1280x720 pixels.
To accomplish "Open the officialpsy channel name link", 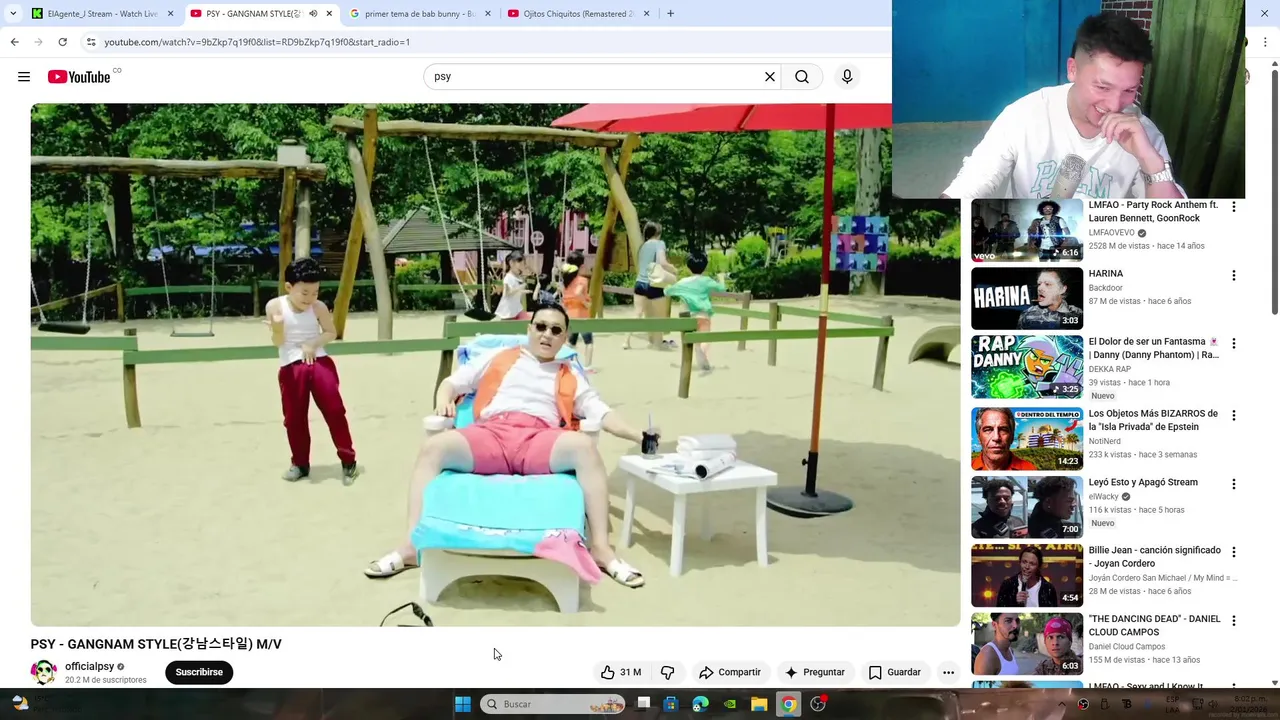I will coord(90,667).
